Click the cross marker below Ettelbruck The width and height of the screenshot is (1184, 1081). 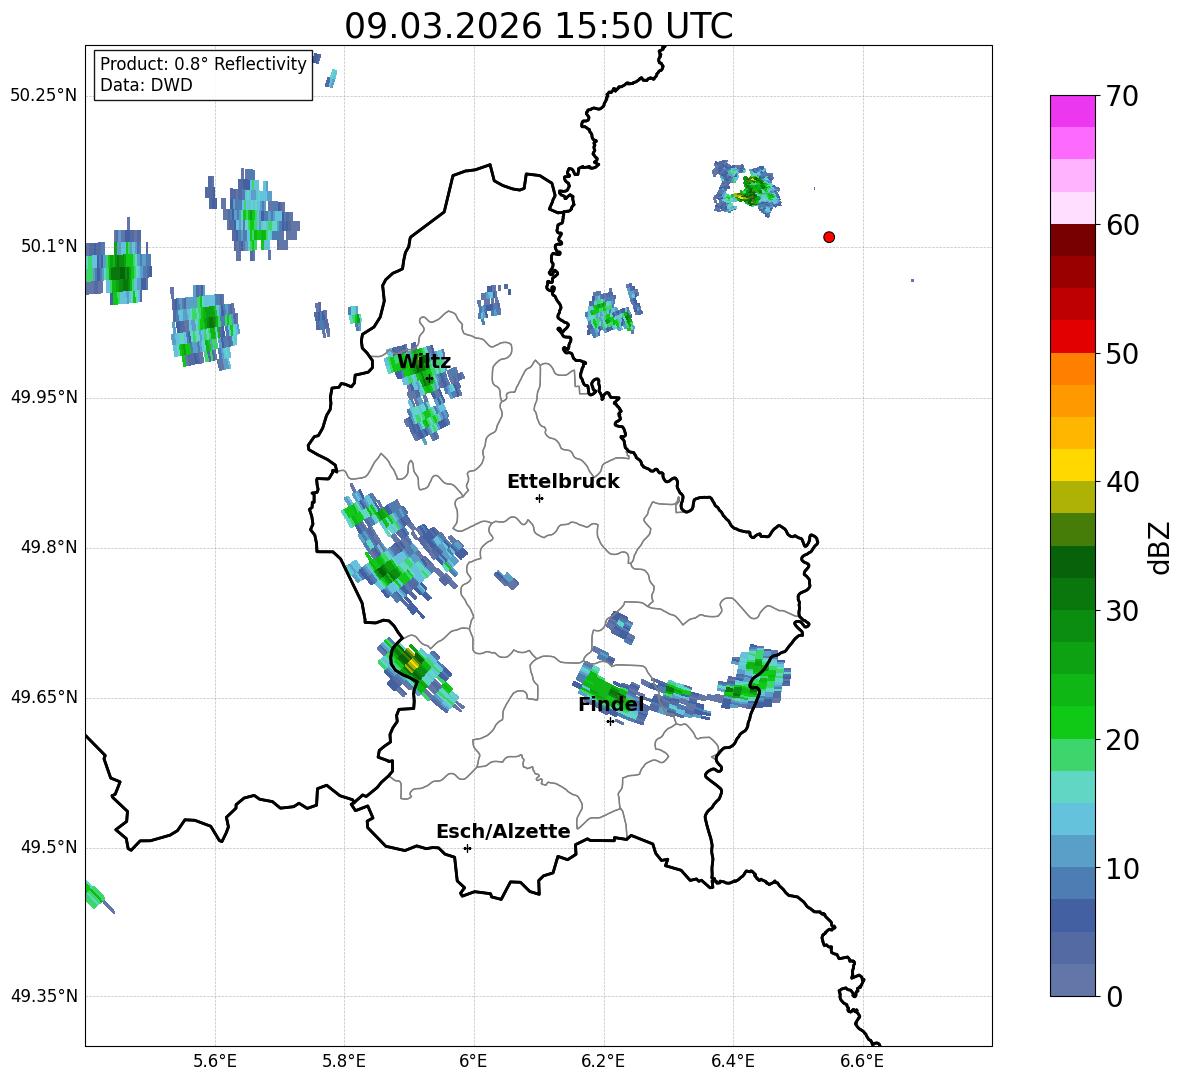(x=539, y=498)
